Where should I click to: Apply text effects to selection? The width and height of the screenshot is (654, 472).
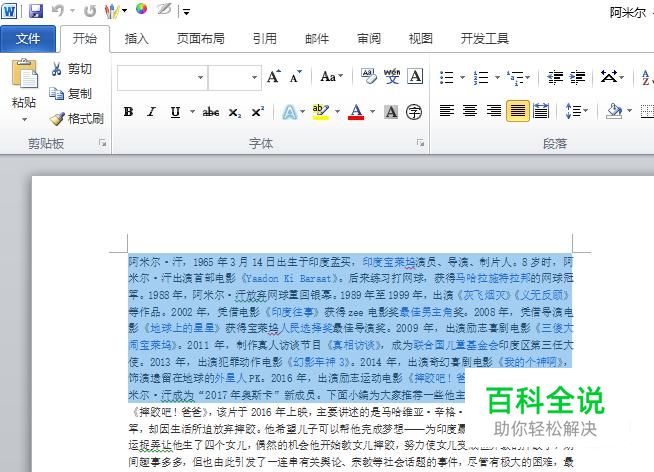coord(290,112)
